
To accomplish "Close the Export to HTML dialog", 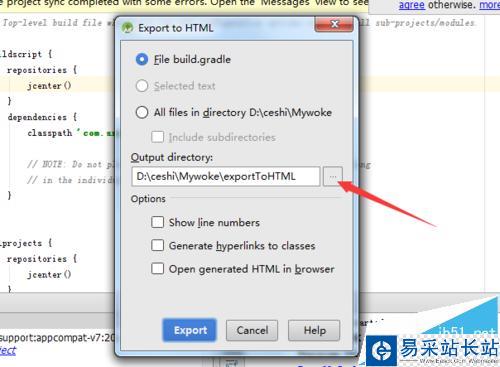I will tap(334, 24).
